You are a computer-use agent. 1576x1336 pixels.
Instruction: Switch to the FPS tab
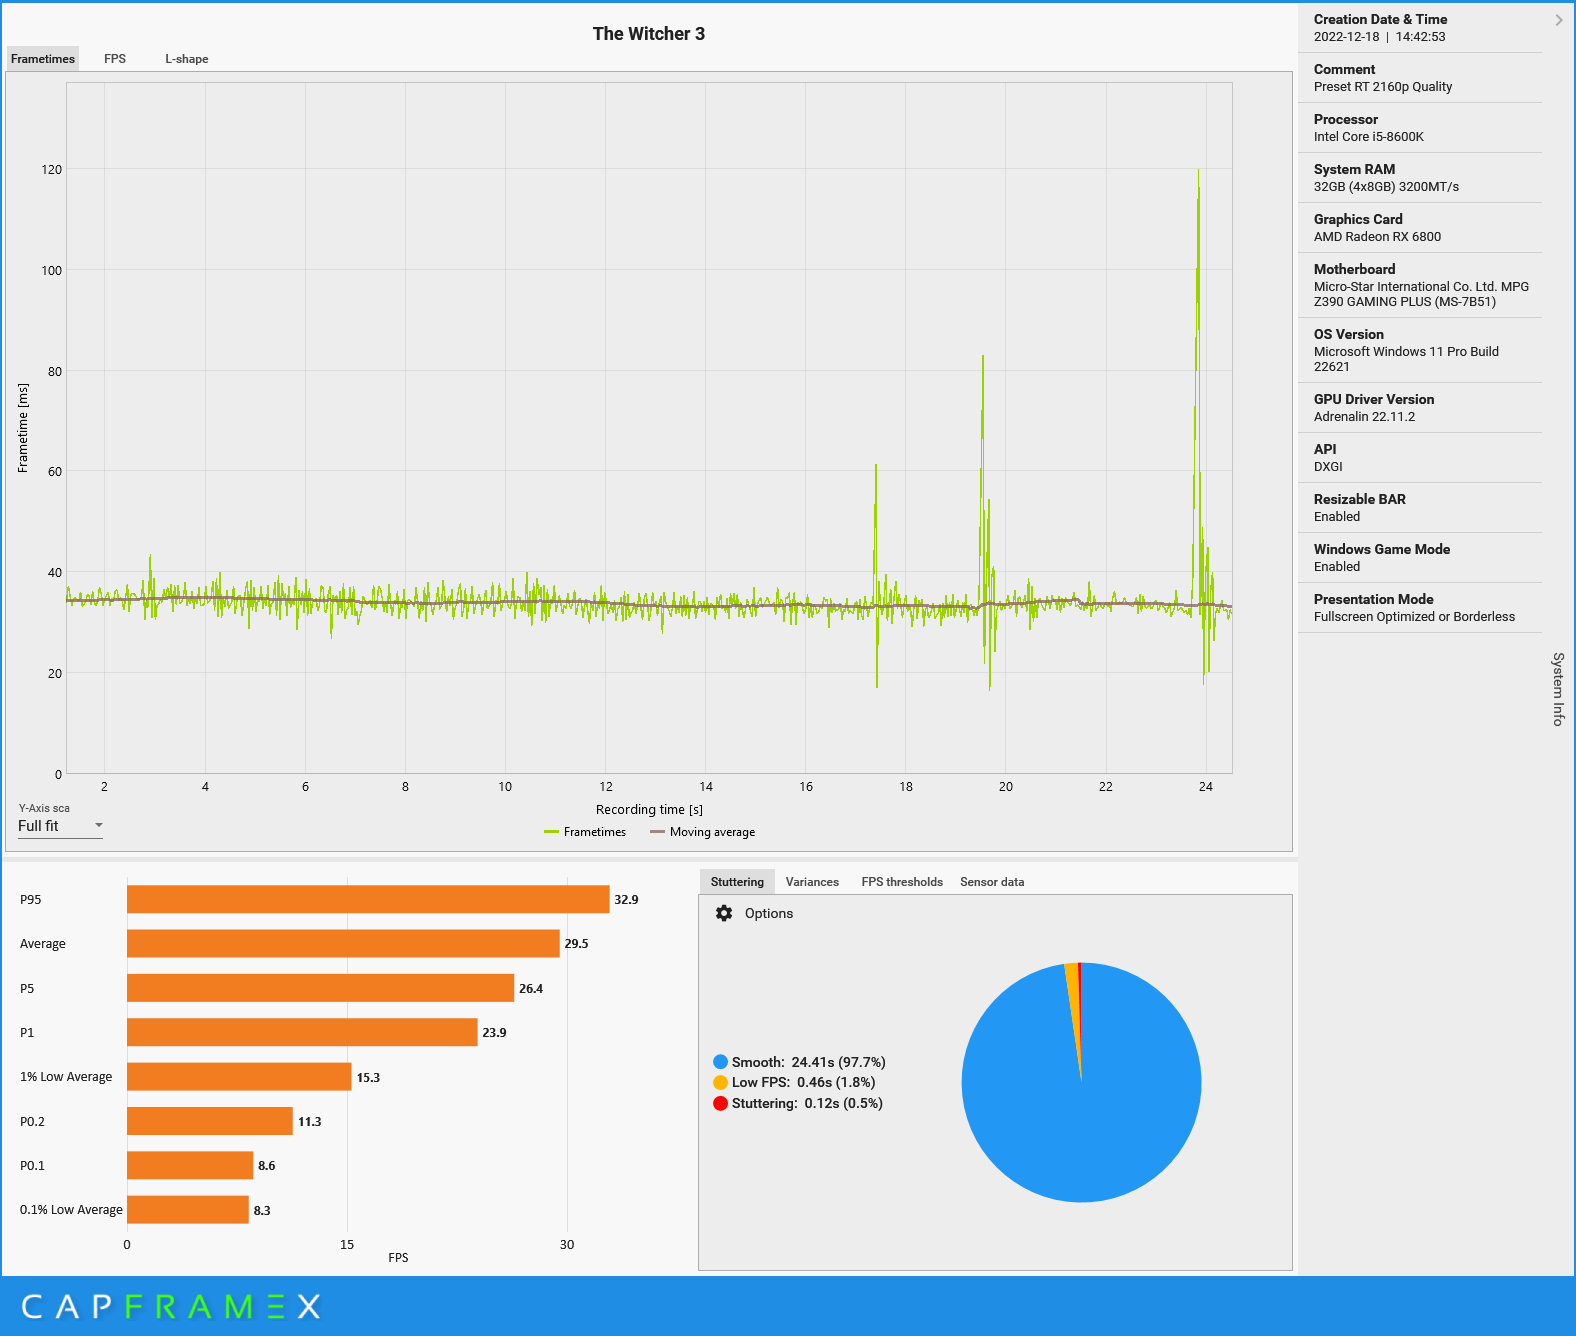tap(115, 59)
